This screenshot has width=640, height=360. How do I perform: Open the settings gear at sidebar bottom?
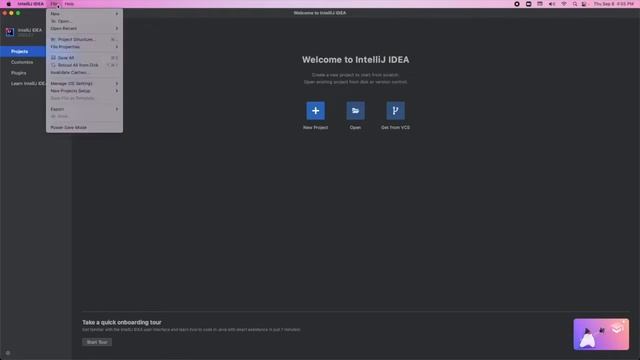pyautogui.click(x=8, y=353)
